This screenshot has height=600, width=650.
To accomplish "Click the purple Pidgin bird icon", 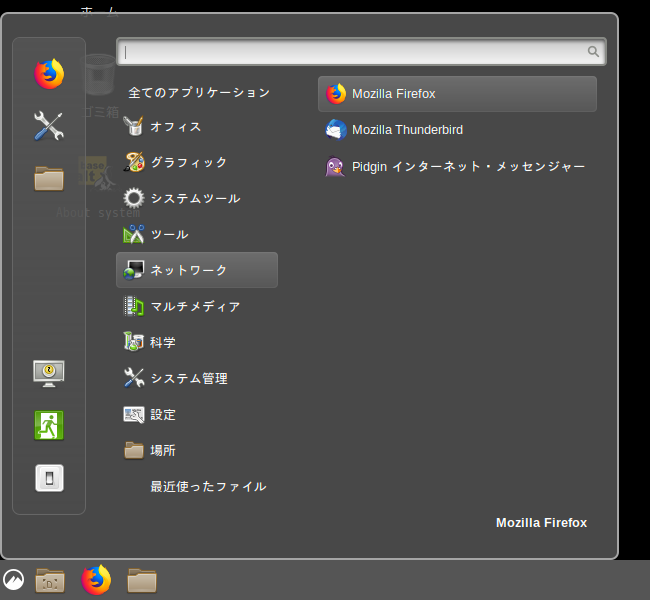I will (335, 166).
